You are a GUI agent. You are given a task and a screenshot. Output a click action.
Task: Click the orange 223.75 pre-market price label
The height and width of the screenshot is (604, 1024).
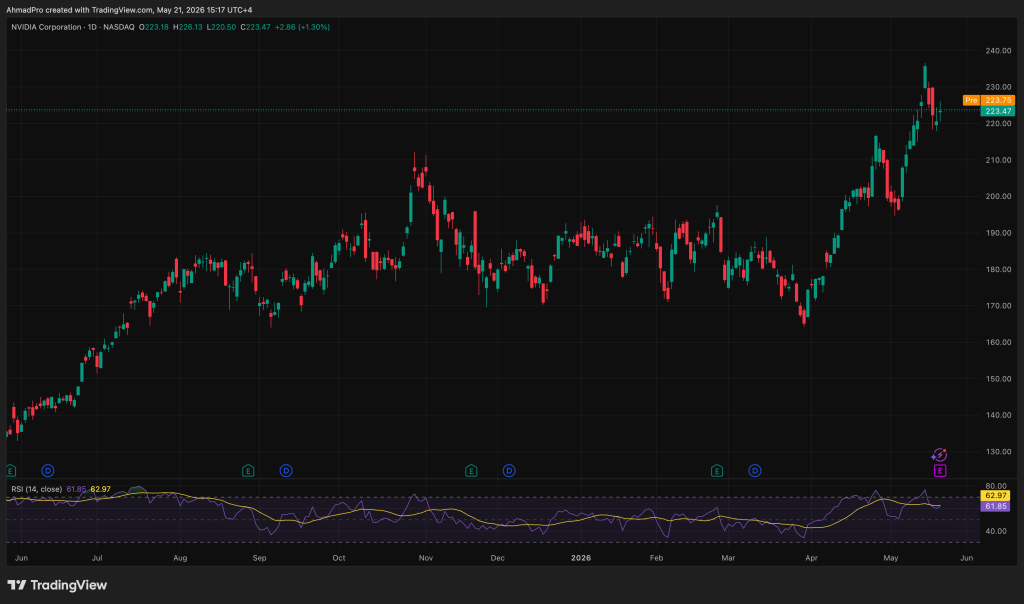[998, 101]
